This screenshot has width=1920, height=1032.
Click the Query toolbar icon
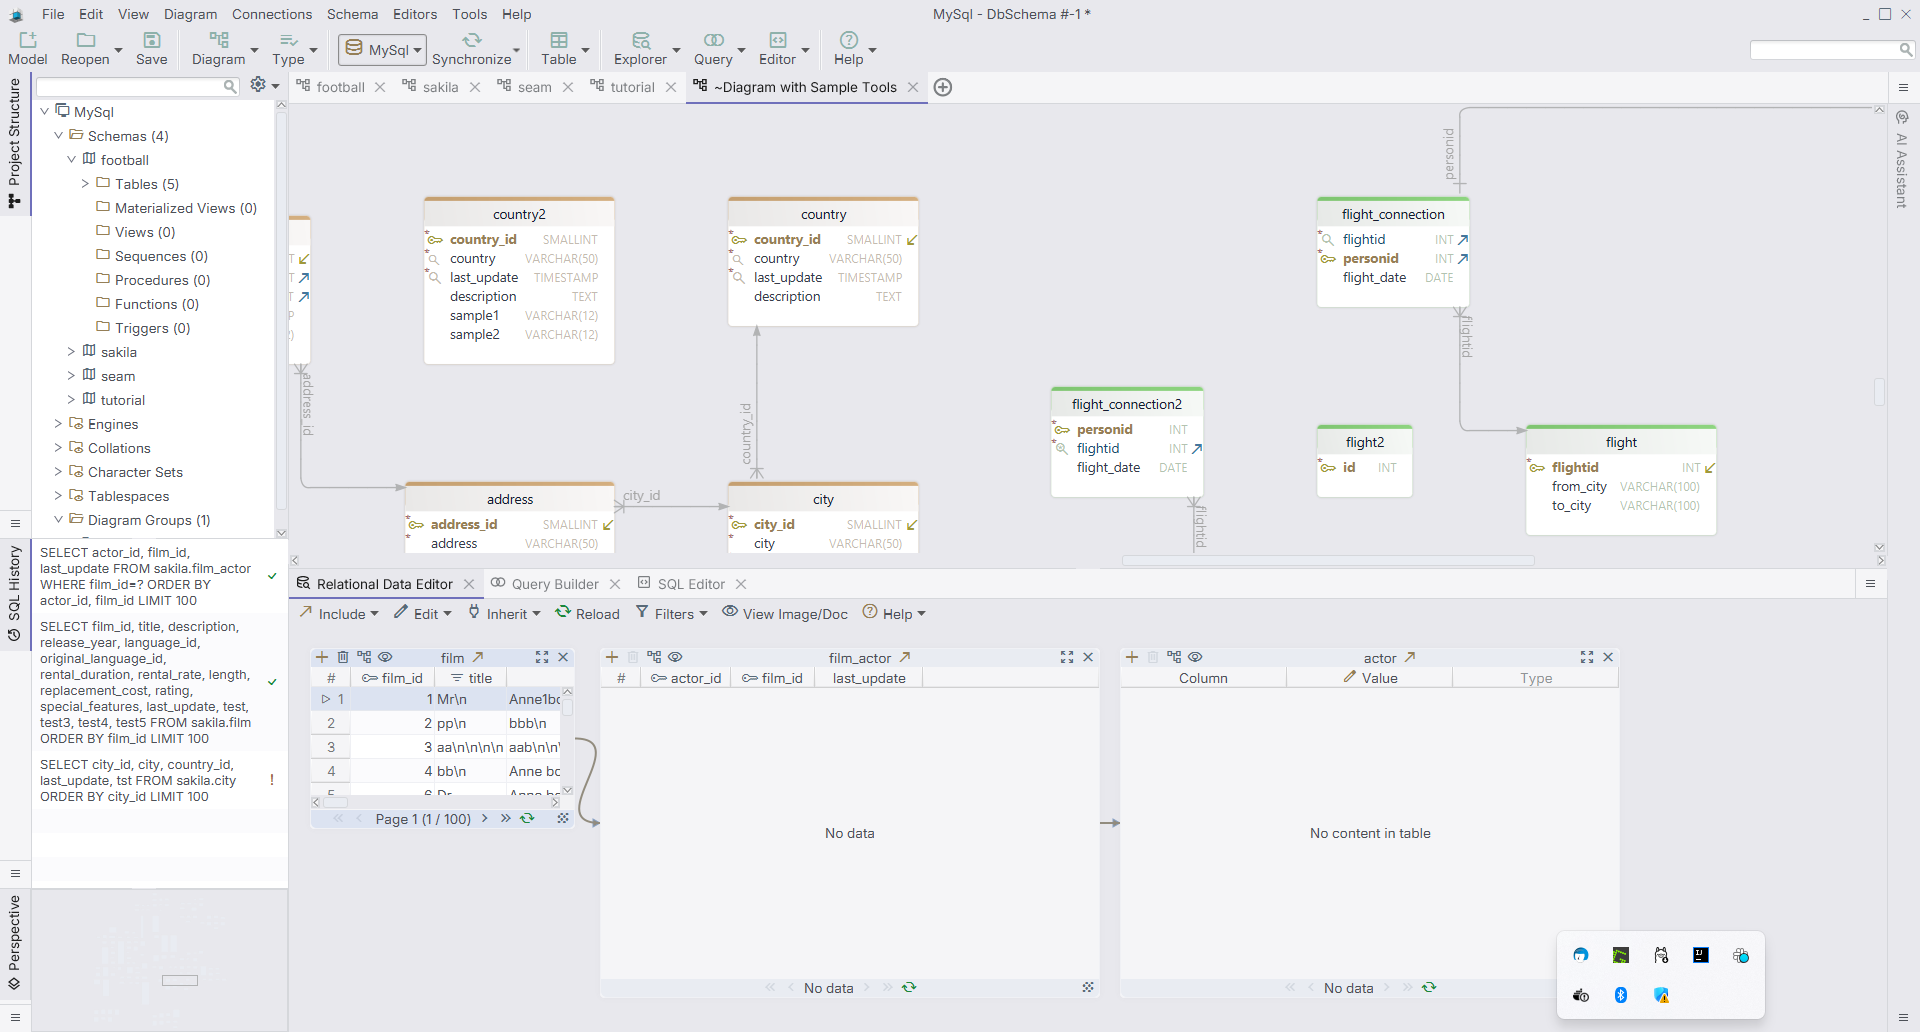713,40
